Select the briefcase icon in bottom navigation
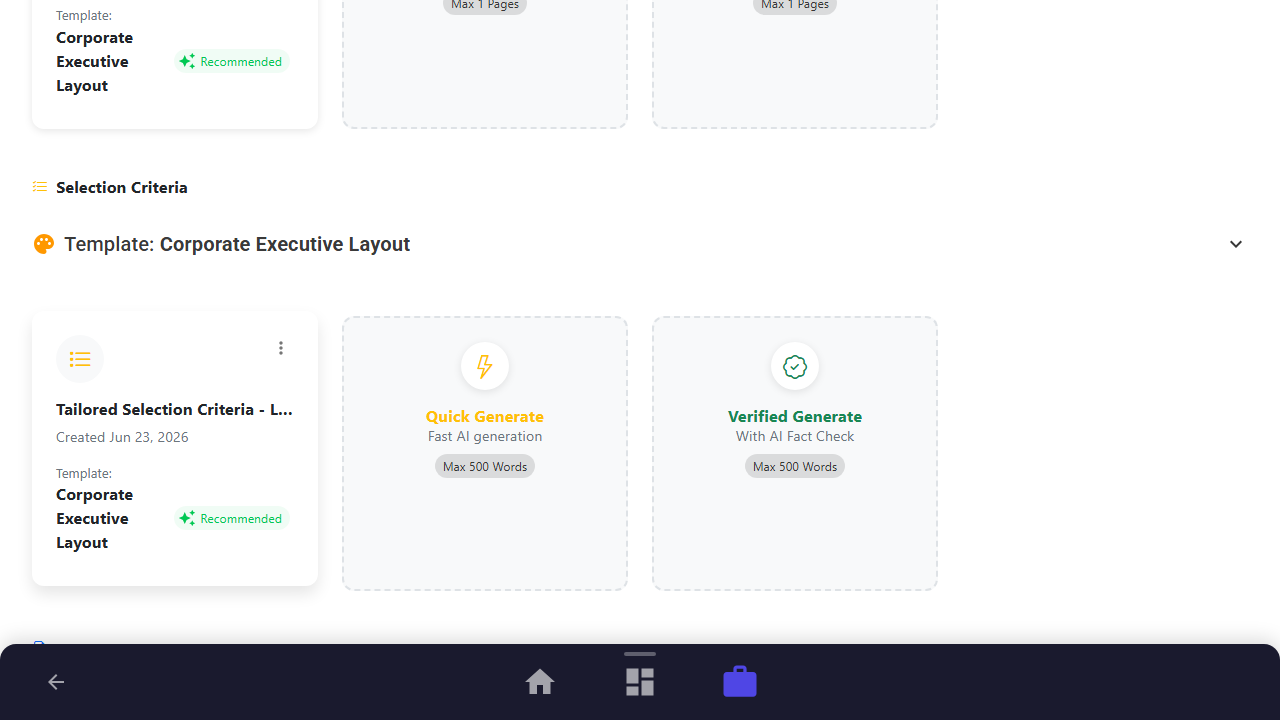1280x720 pixels. [x=740, y=682]
